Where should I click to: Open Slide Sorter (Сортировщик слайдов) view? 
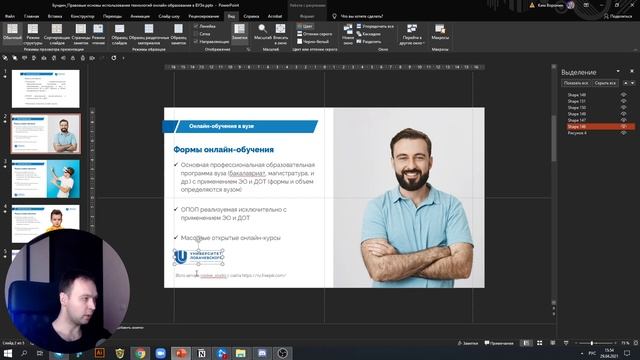point(57,33)
